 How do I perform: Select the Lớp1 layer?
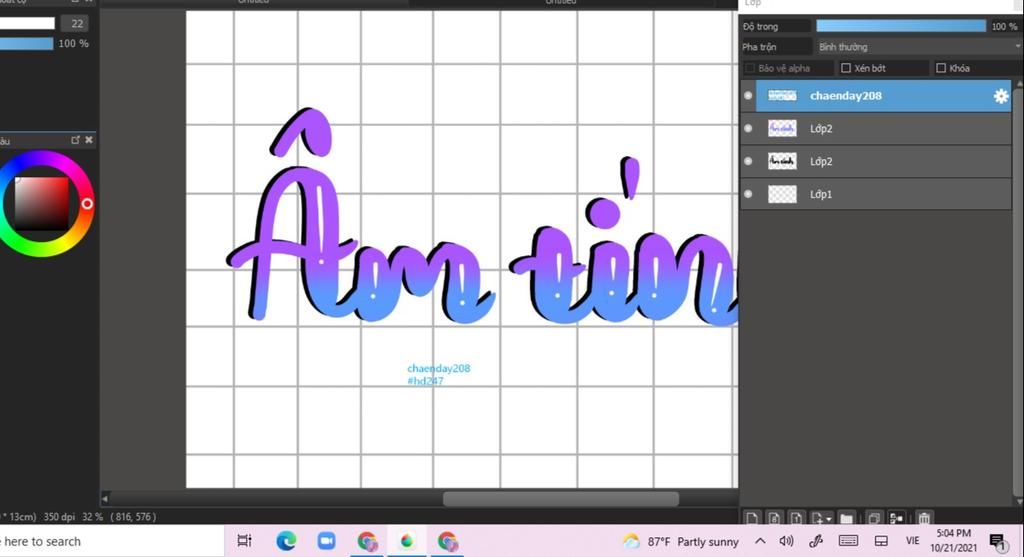[883, 193]
